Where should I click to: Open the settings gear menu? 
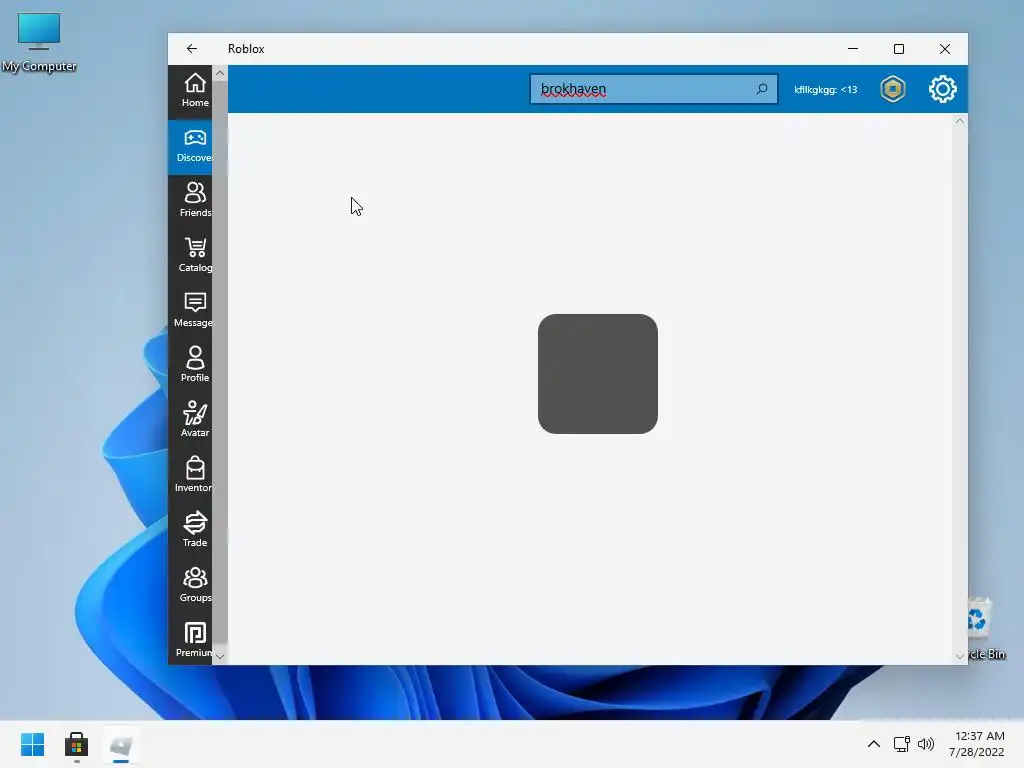942,89
